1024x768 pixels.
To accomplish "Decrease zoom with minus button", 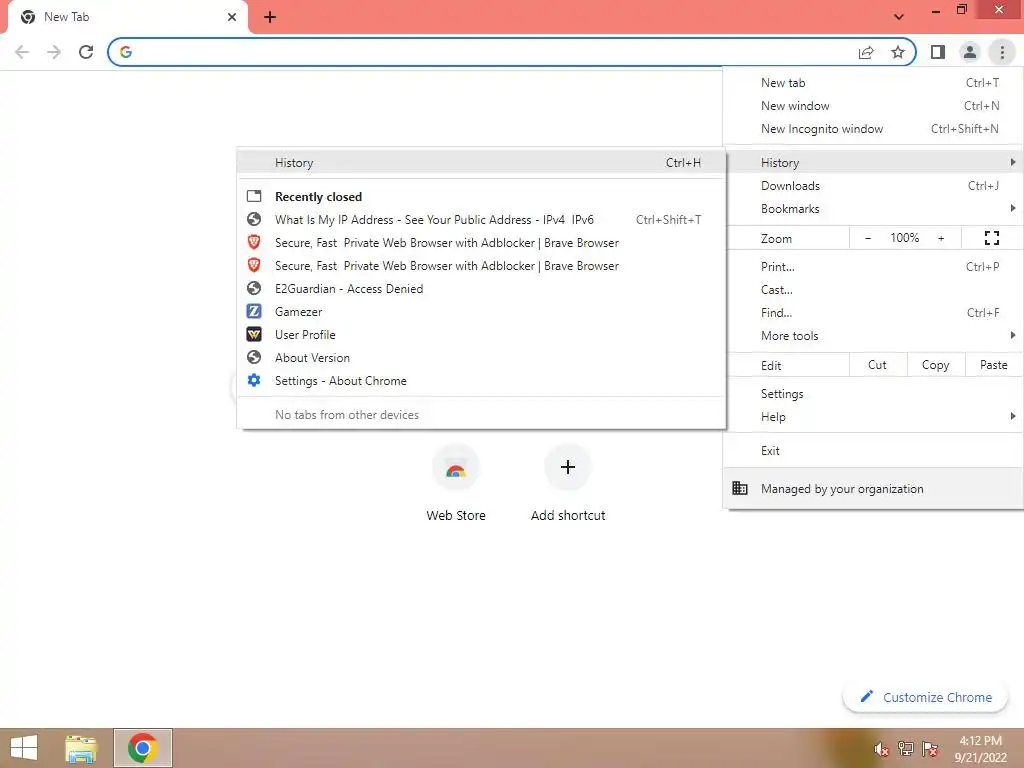I will pyautogui.click(x=868, y=238).
